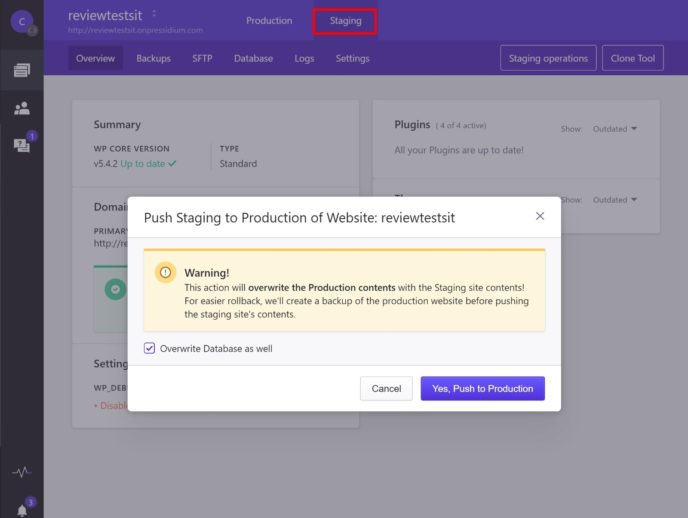
Task: Click the WP CORE VERSION label
Action: click(131, 149)
